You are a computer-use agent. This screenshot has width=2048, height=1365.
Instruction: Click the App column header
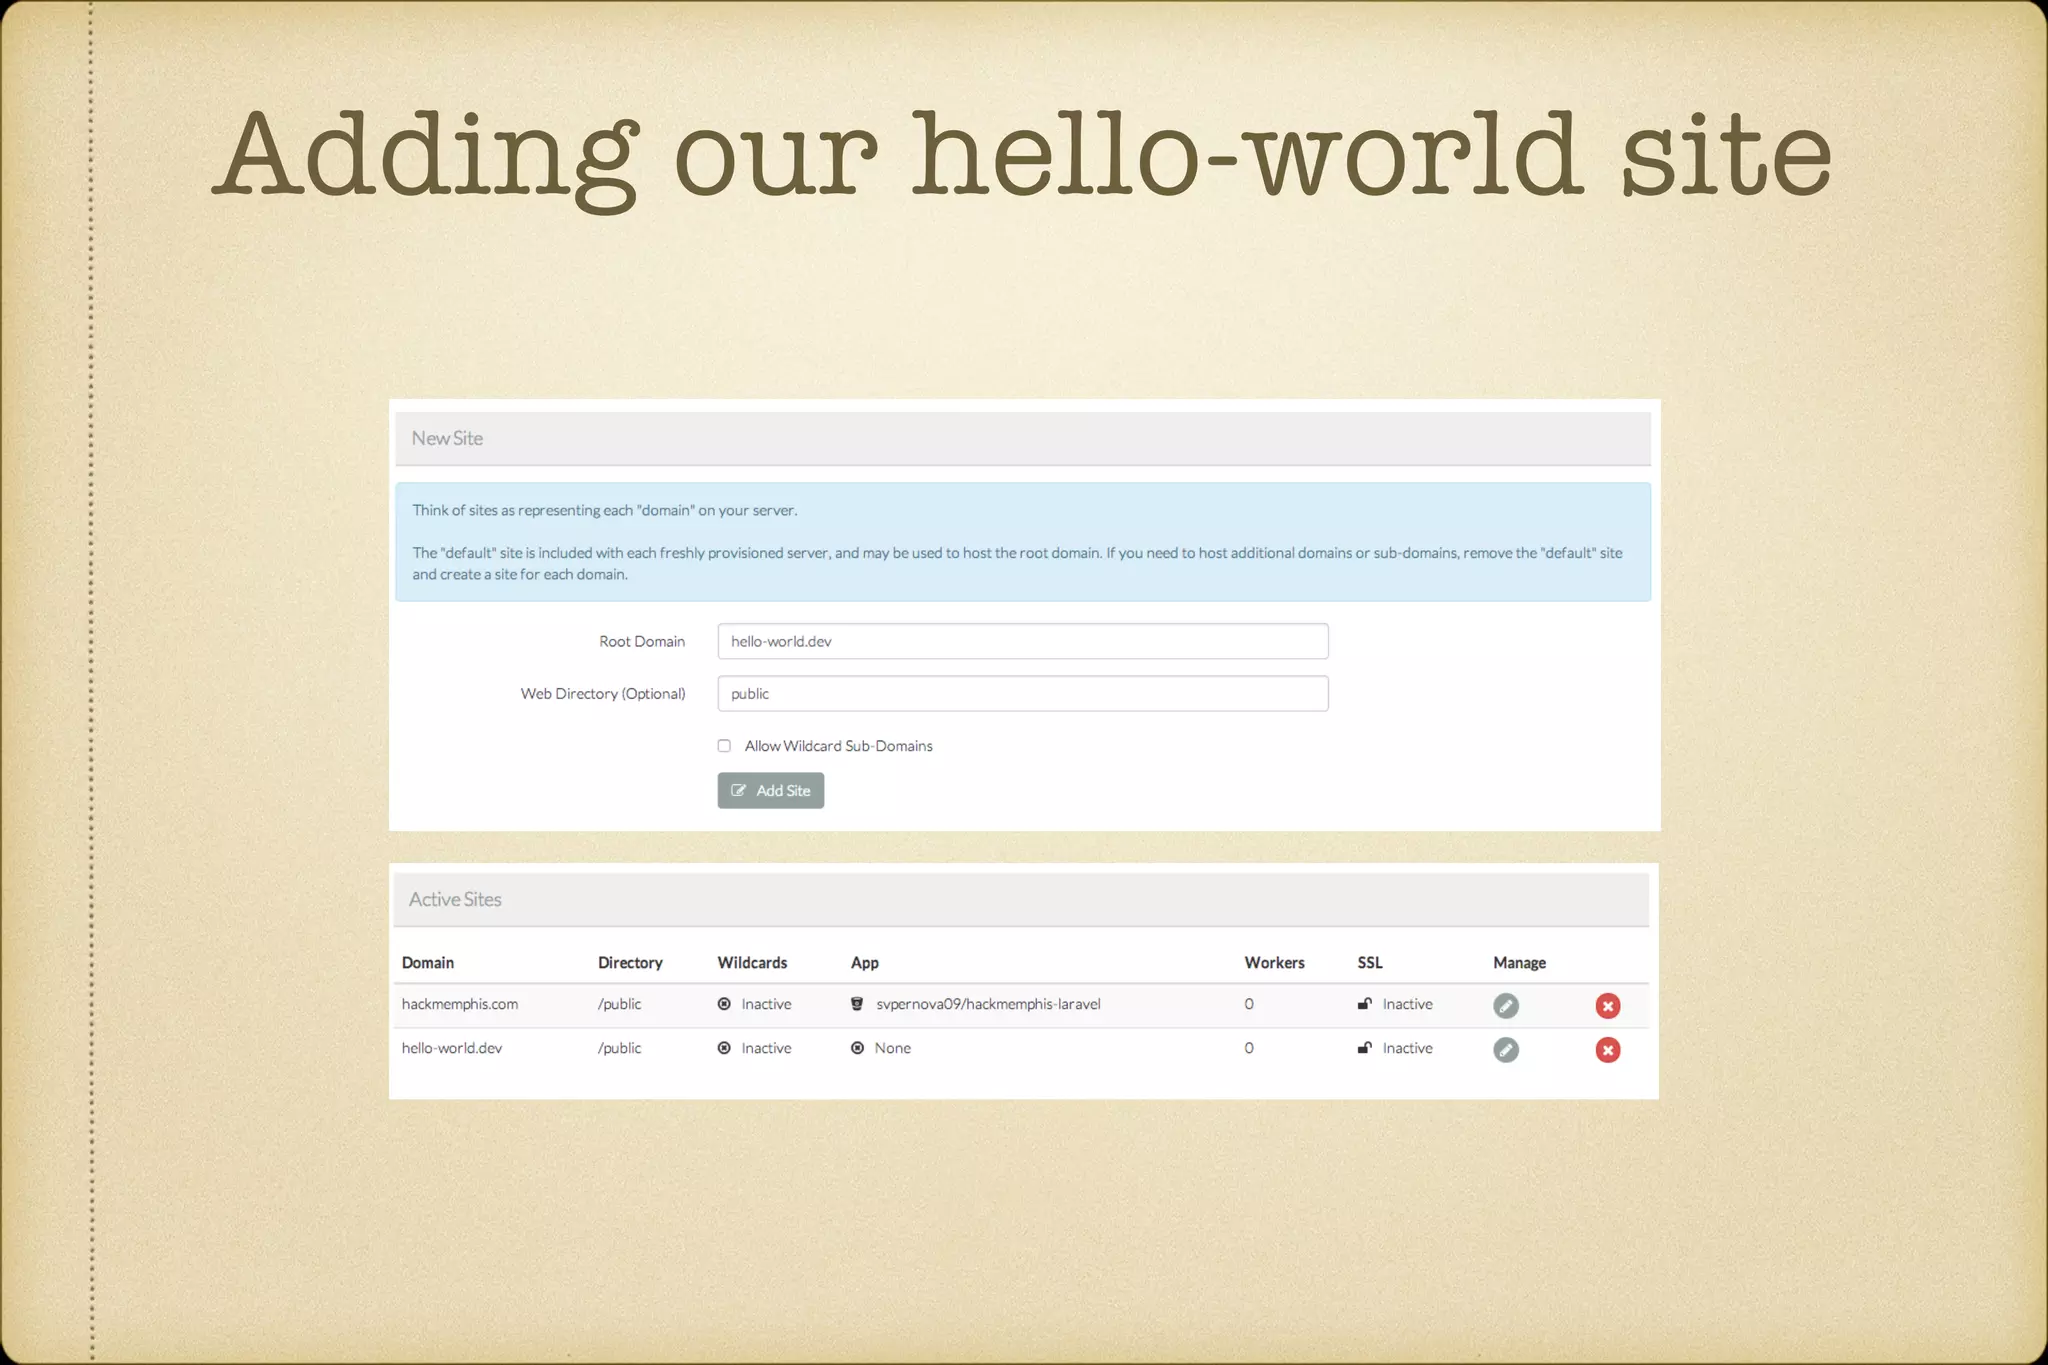click(864, 962)
